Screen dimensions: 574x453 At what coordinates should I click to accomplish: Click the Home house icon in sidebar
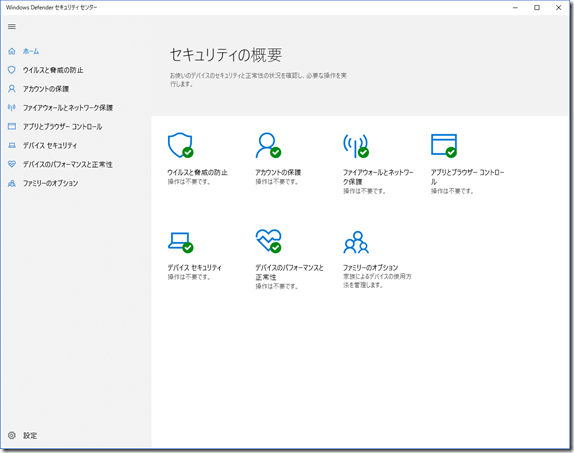point(12,51)
